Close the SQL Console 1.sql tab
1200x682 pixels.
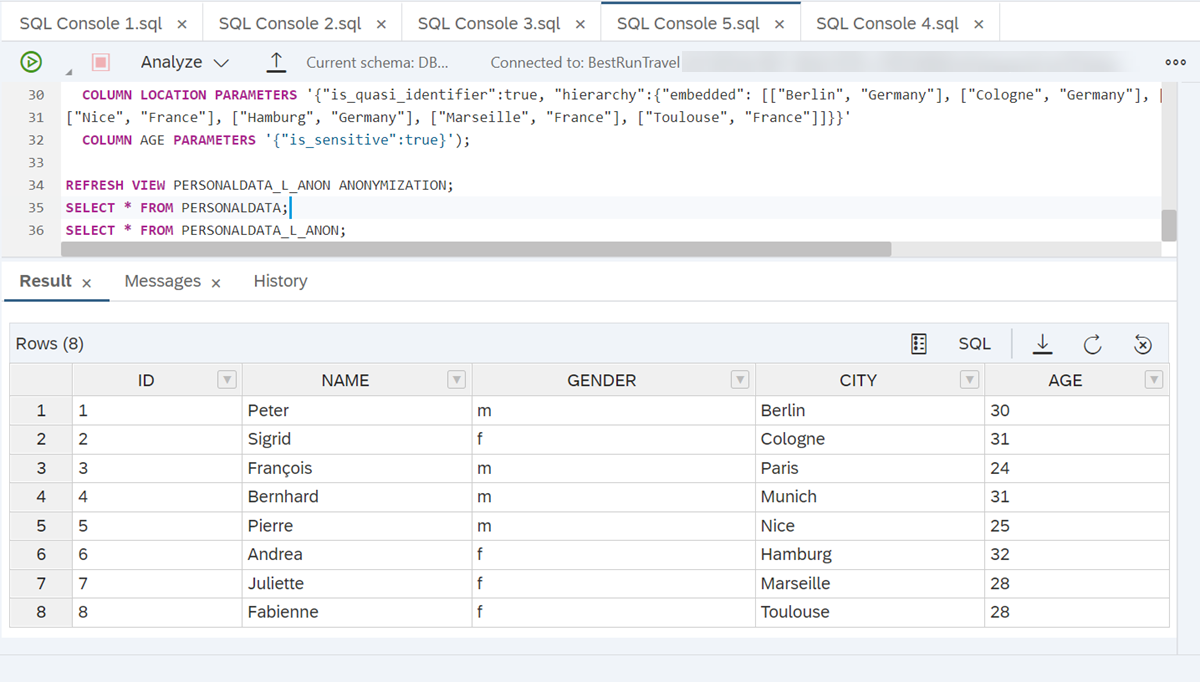(x=181, y=24)
